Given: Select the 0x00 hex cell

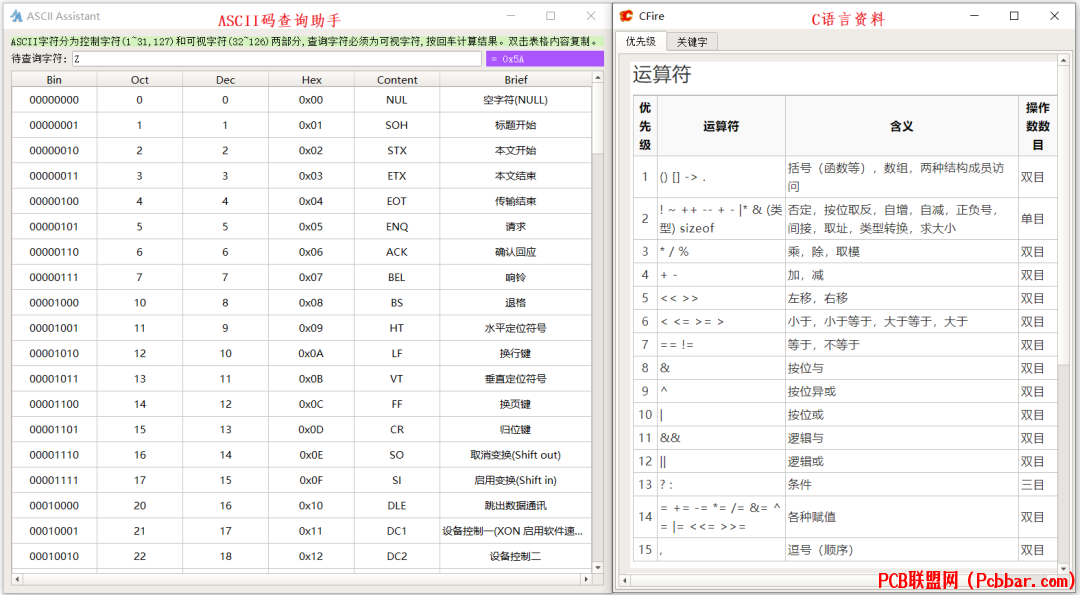Looking at the screenshot, I should [311, 100].
